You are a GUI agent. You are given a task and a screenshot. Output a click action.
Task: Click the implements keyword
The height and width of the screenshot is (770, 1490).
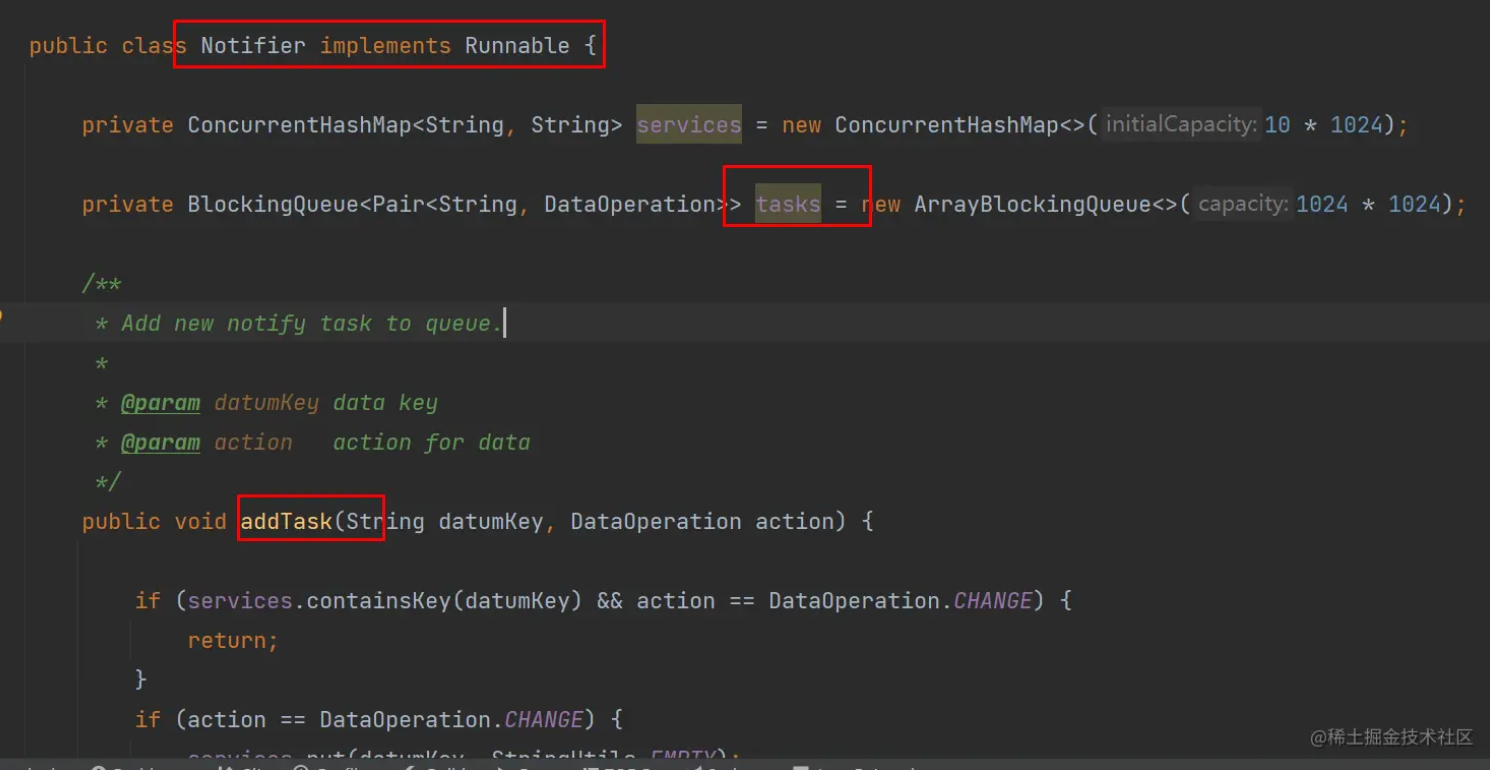point(385,46)
